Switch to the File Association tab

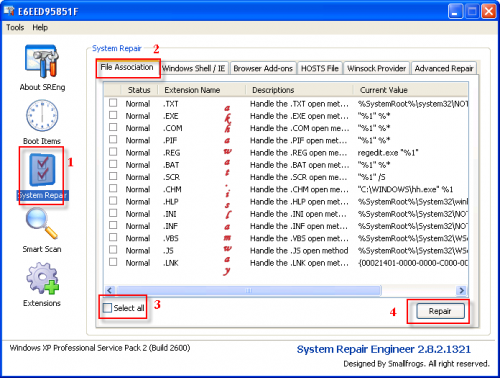127,68
